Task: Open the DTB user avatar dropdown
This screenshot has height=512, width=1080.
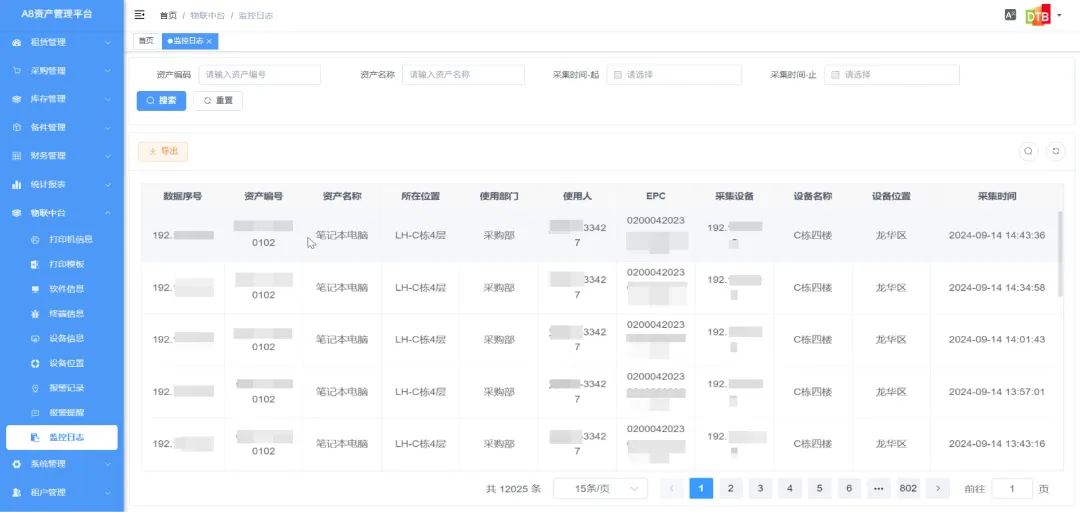Action: 1039,15
